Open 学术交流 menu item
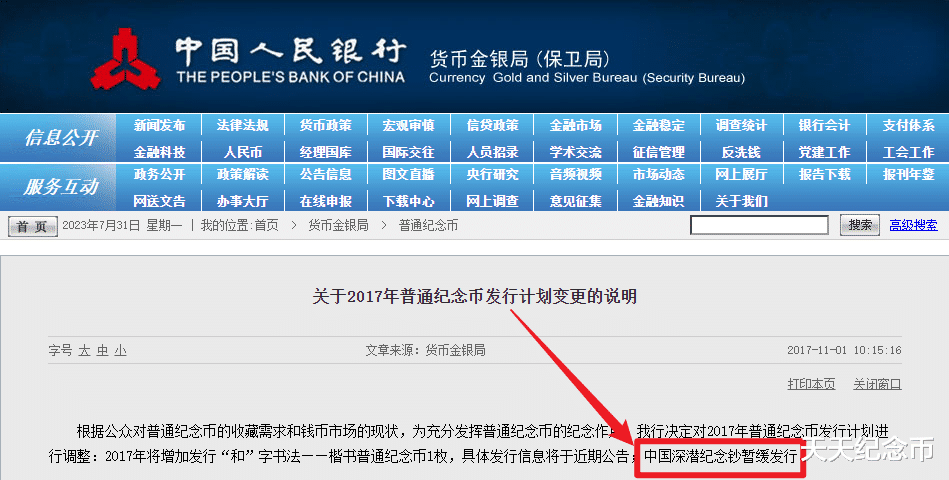Image resolution: width=949 pixels, height=480 pixels. [575, 152]
